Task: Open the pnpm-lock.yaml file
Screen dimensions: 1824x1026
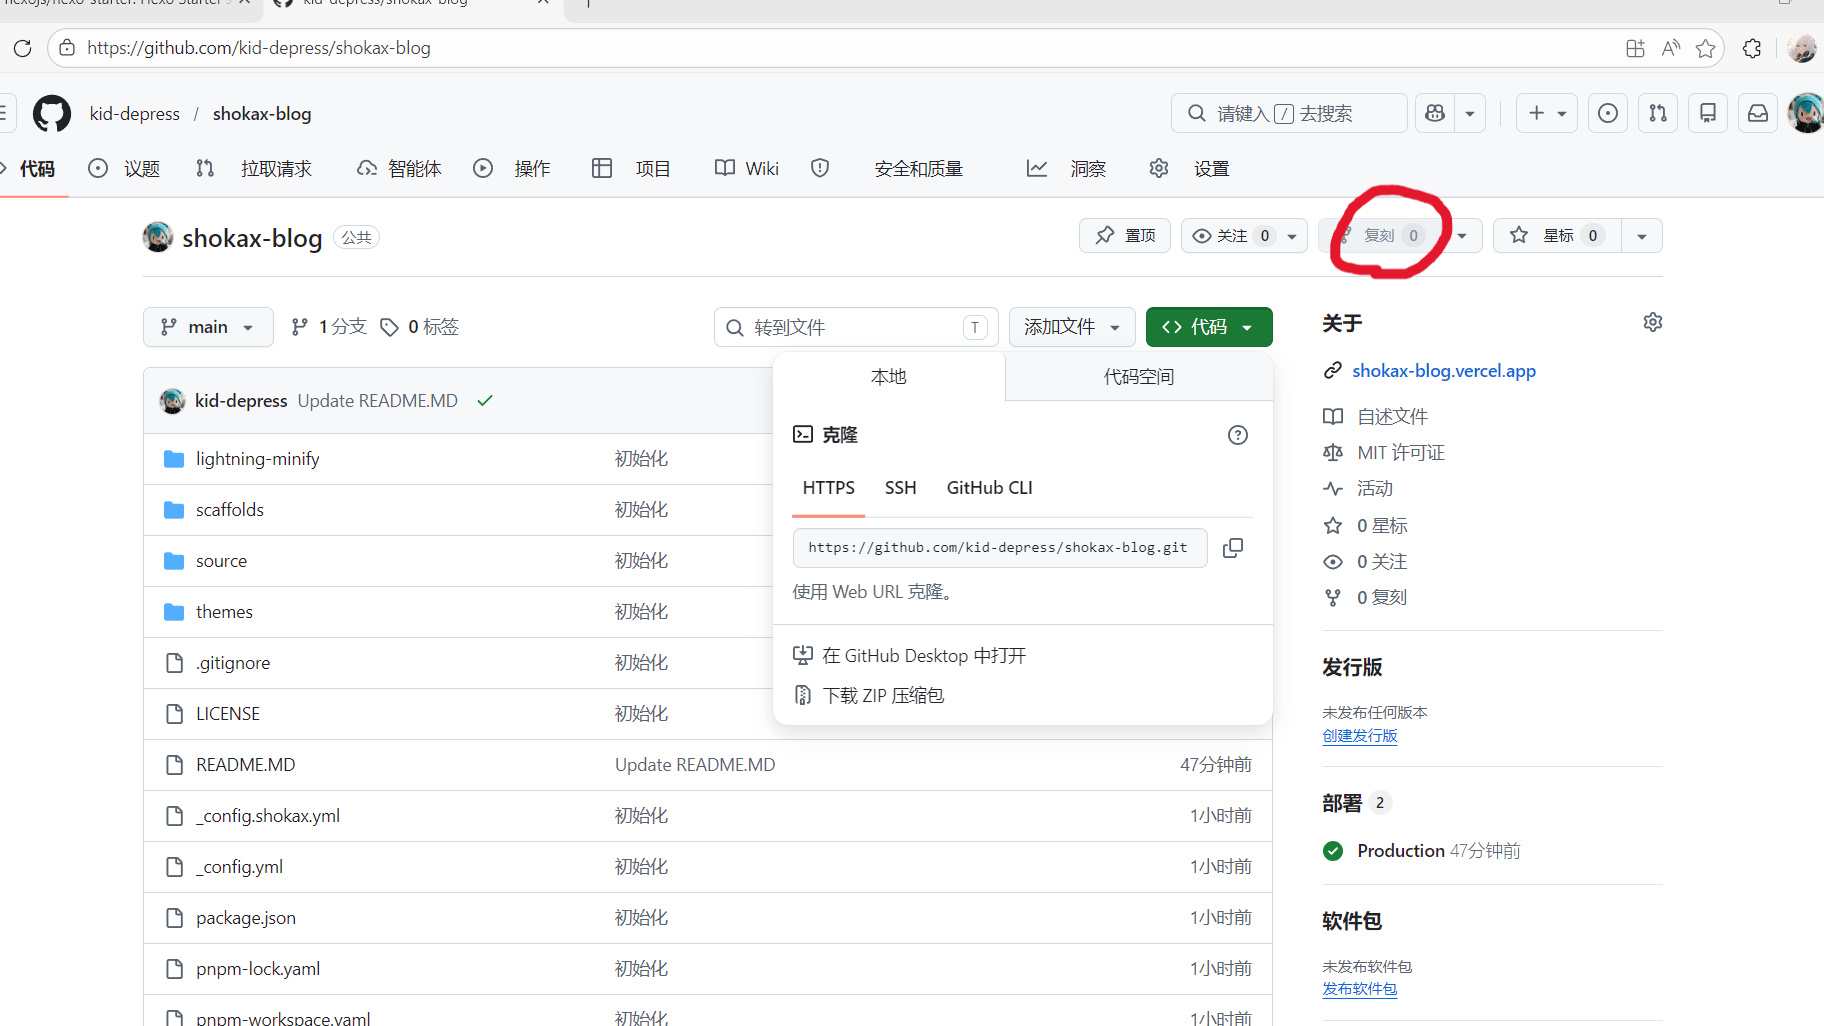Action: 258,969
